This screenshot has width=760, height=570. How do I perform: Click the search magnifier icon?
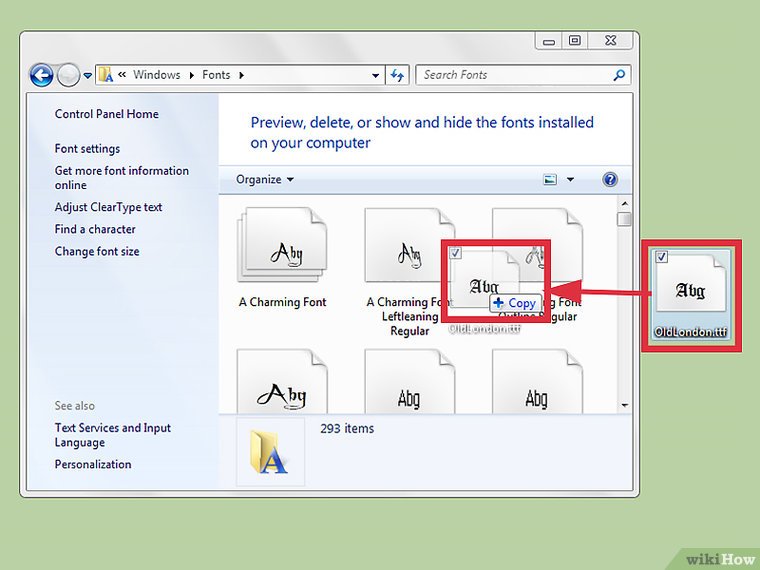[620, 75]
